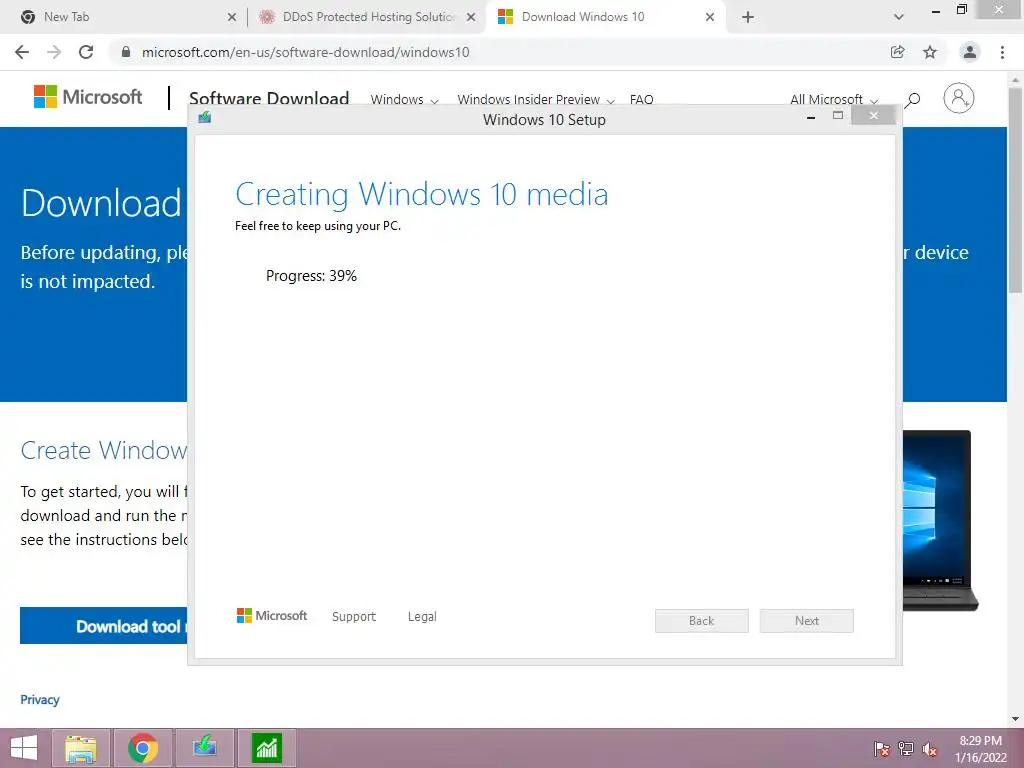
Task: Open the taskbar clock showing 8:29 PM
Action: point(980,749)
